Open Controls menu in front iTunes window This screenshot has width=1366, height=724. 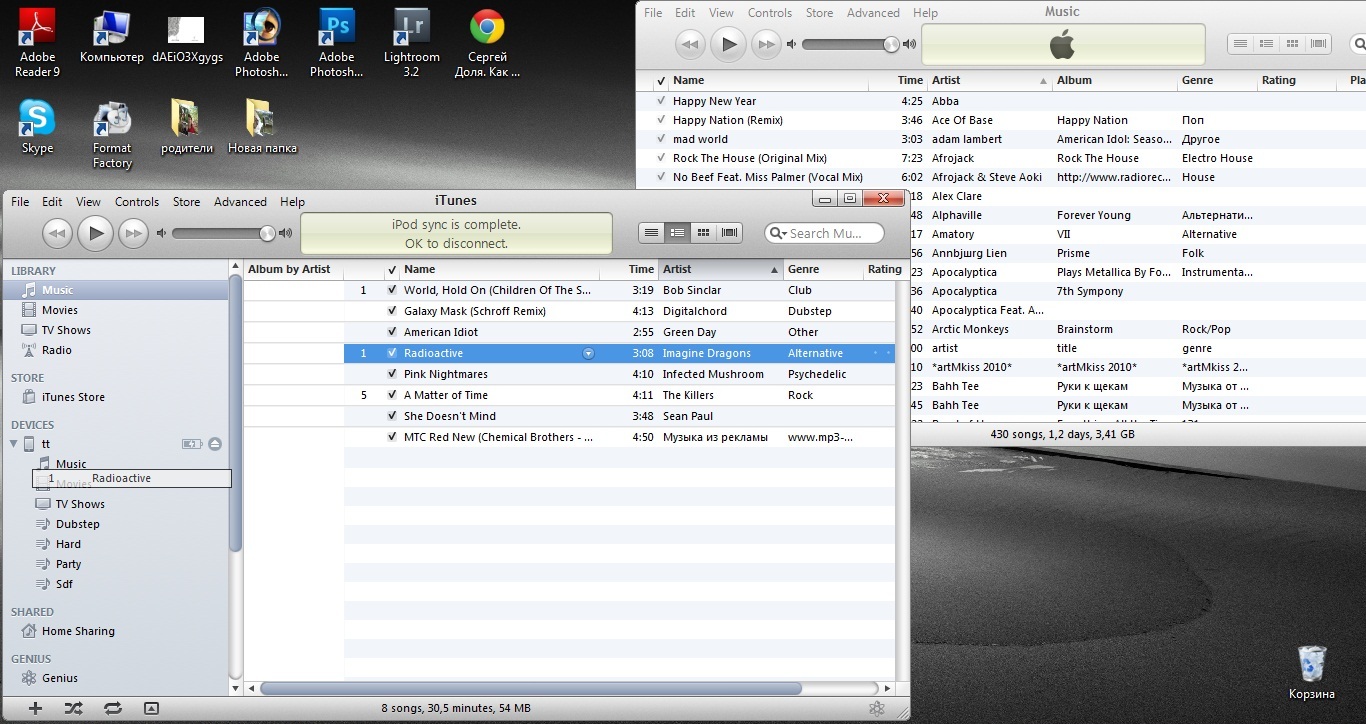click(137, 202)
